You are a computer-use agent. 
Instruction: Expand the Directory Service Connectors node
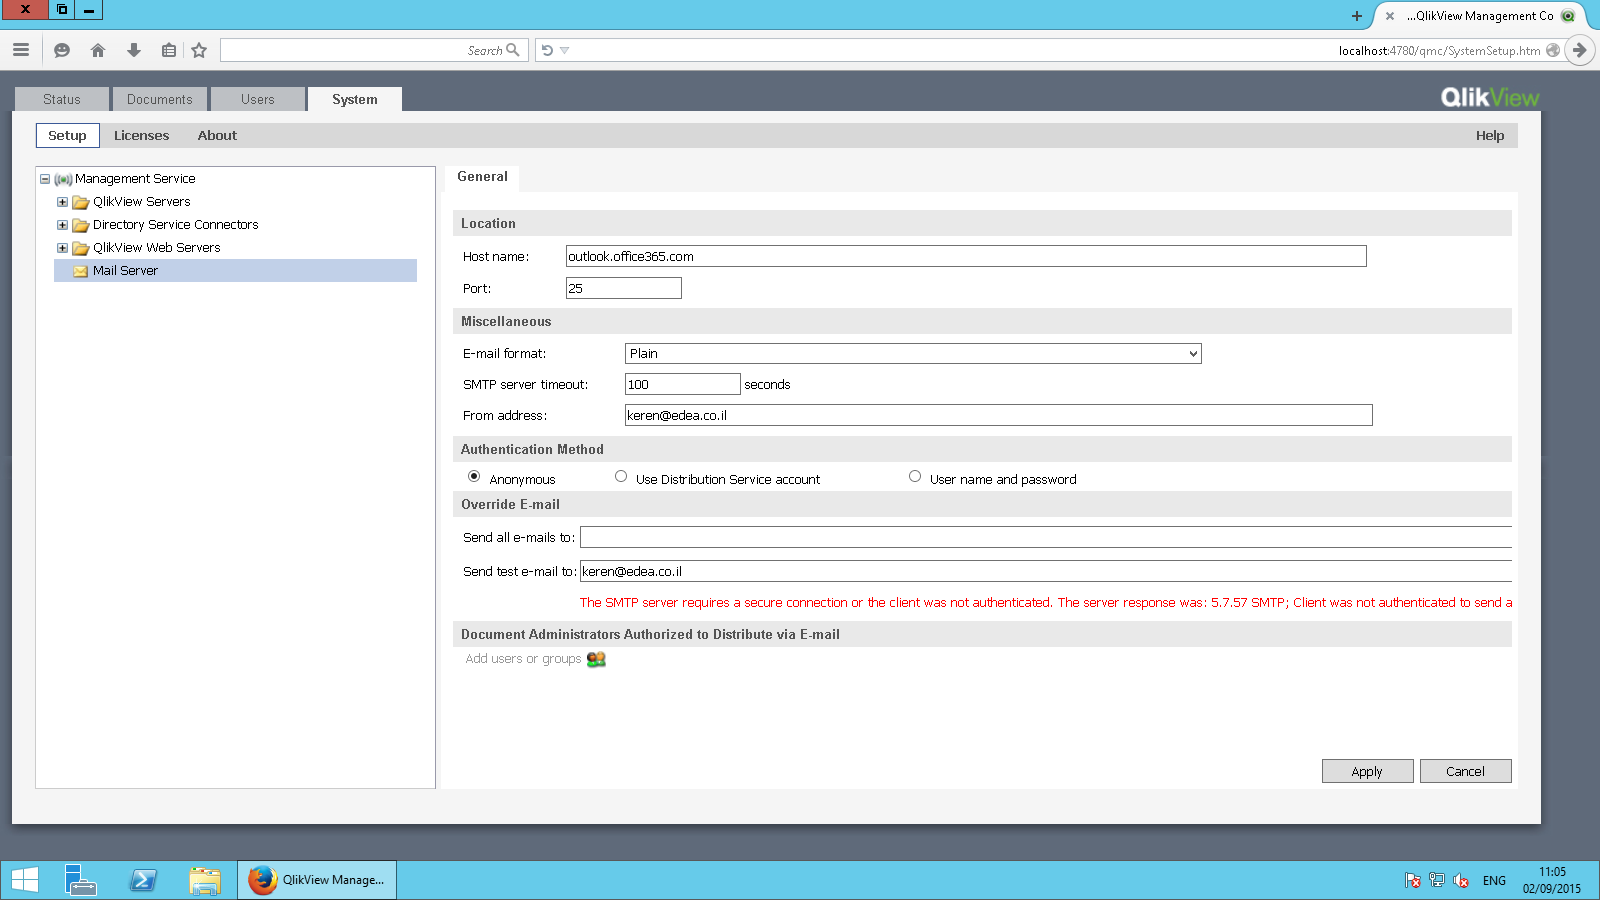[62, 225]
